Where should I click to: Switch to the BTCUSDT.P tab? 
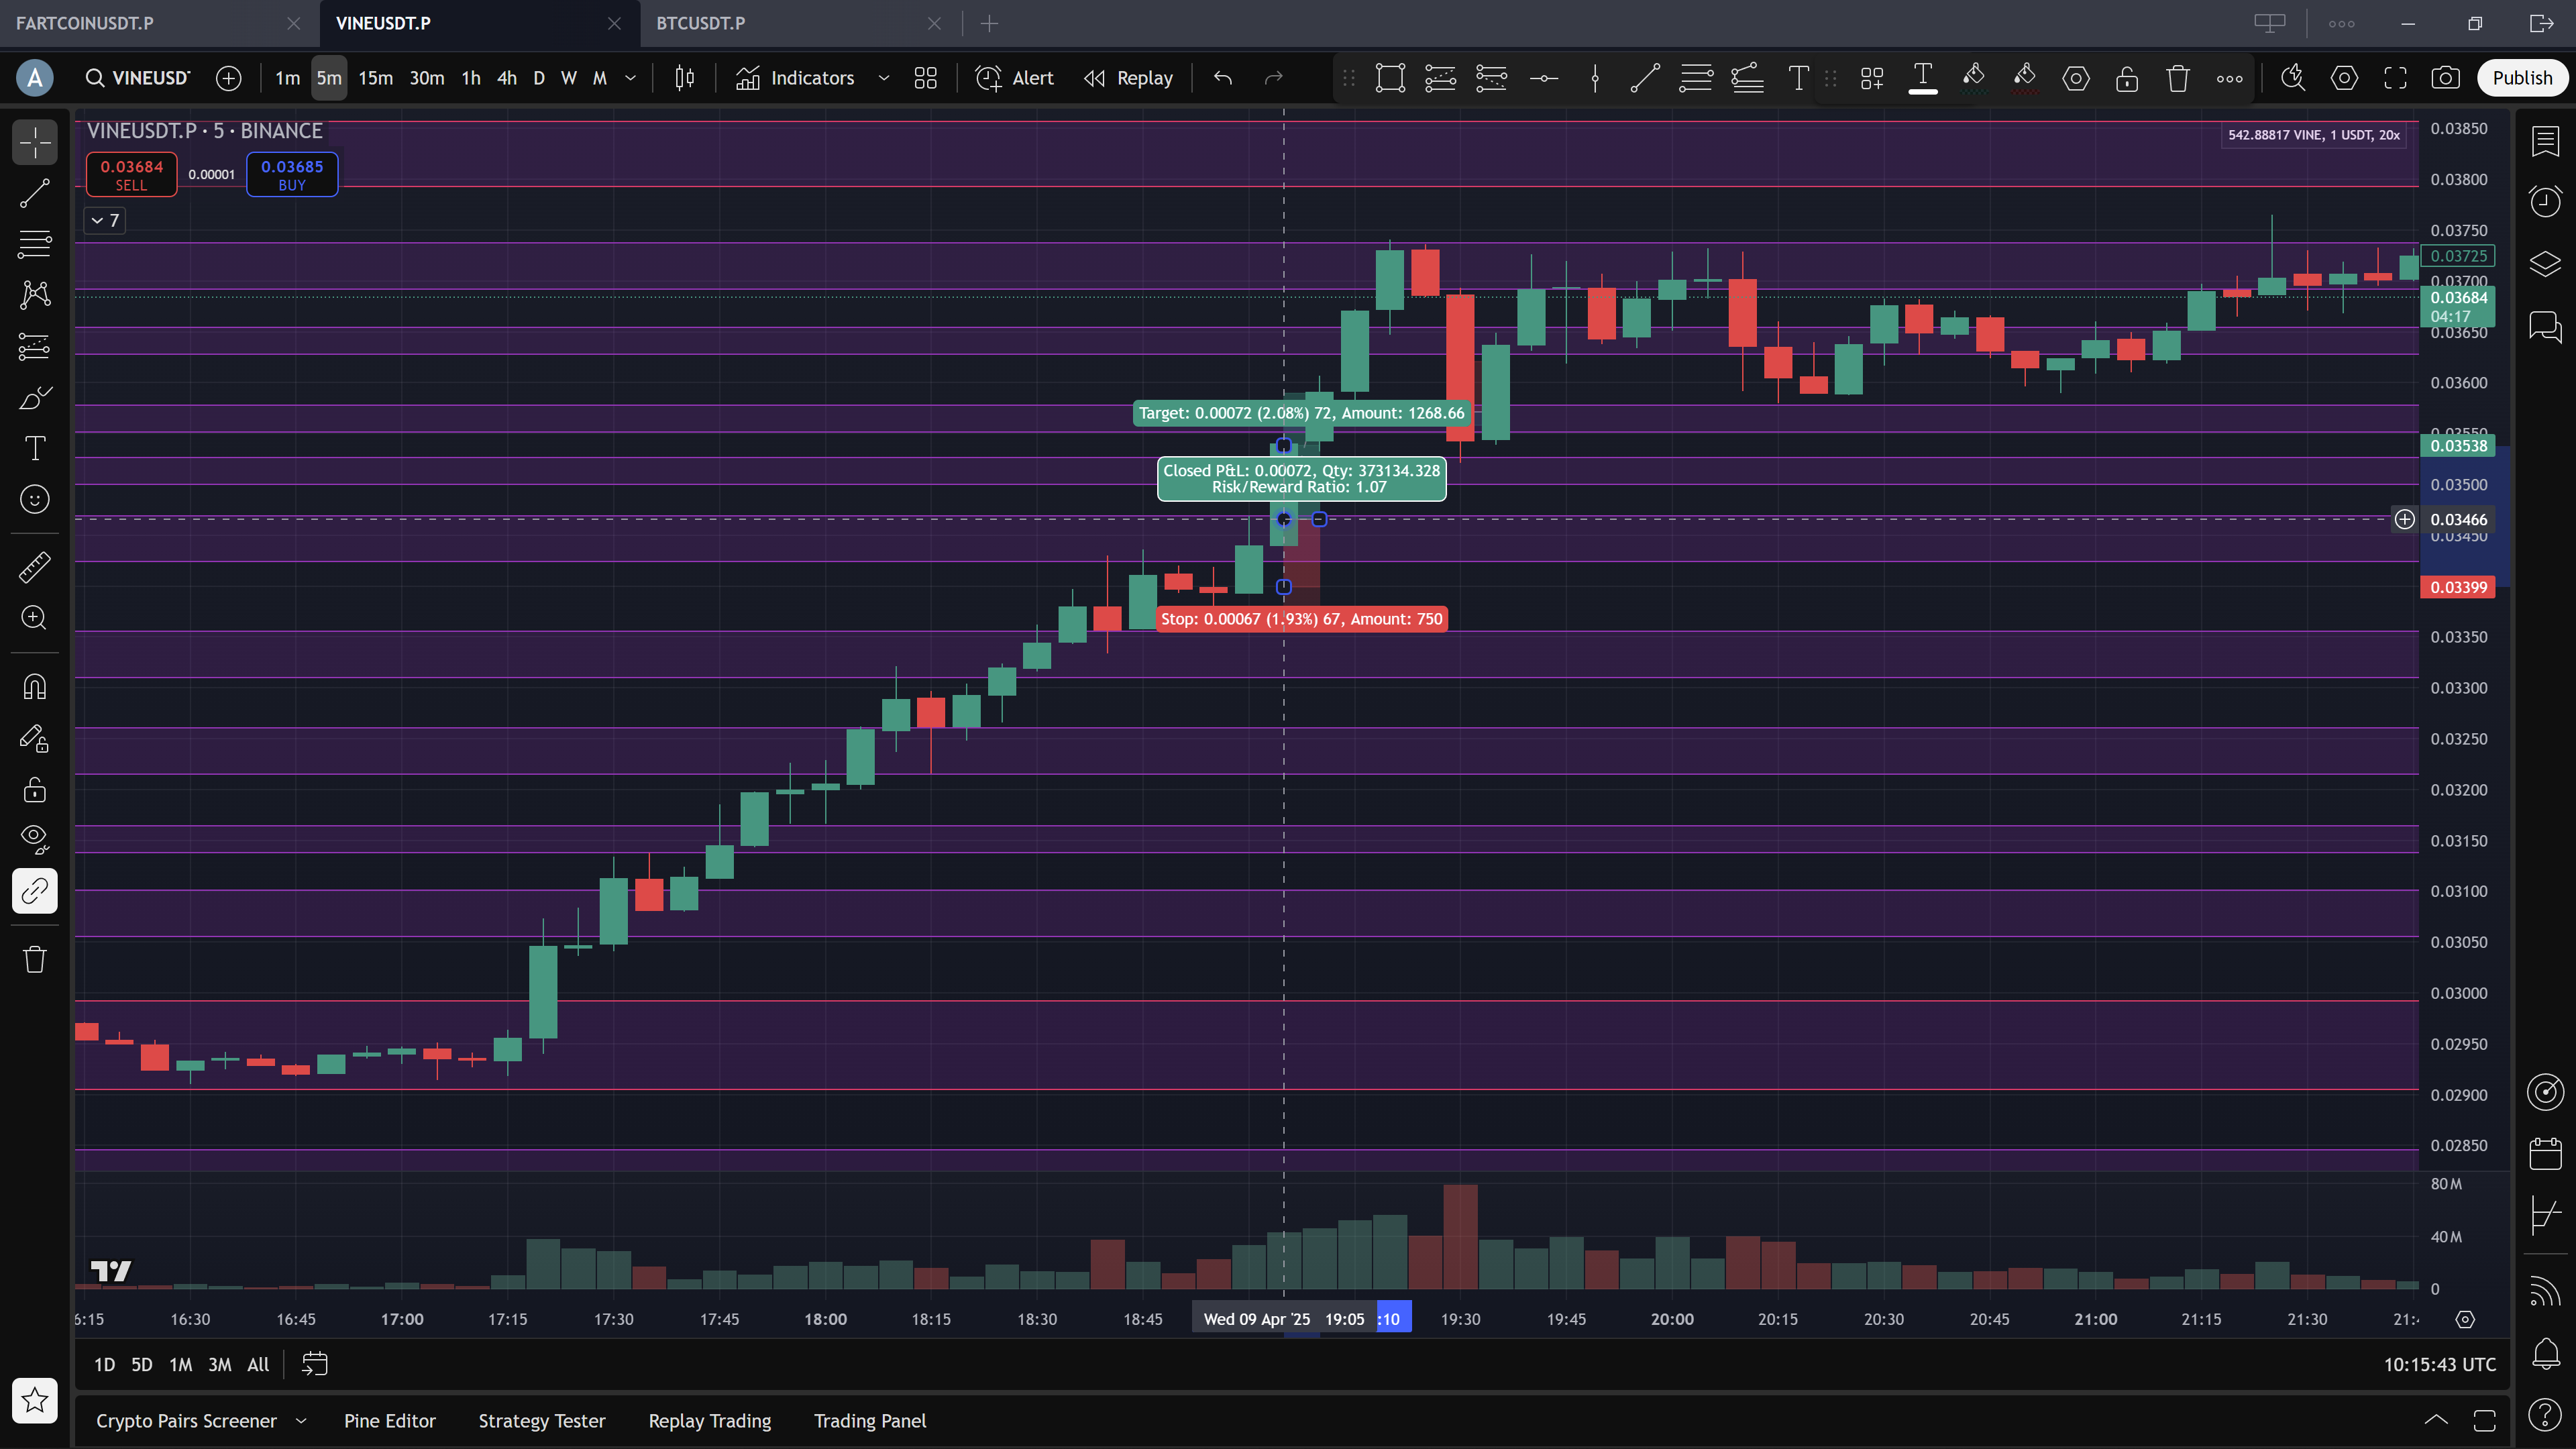(x=700, y=23)
